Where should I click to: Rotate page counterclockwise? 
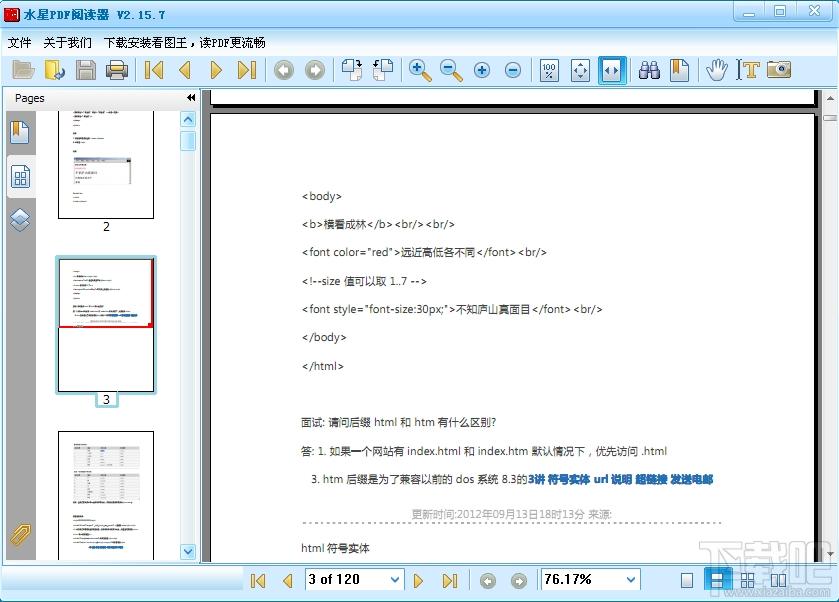click(383, 70)
